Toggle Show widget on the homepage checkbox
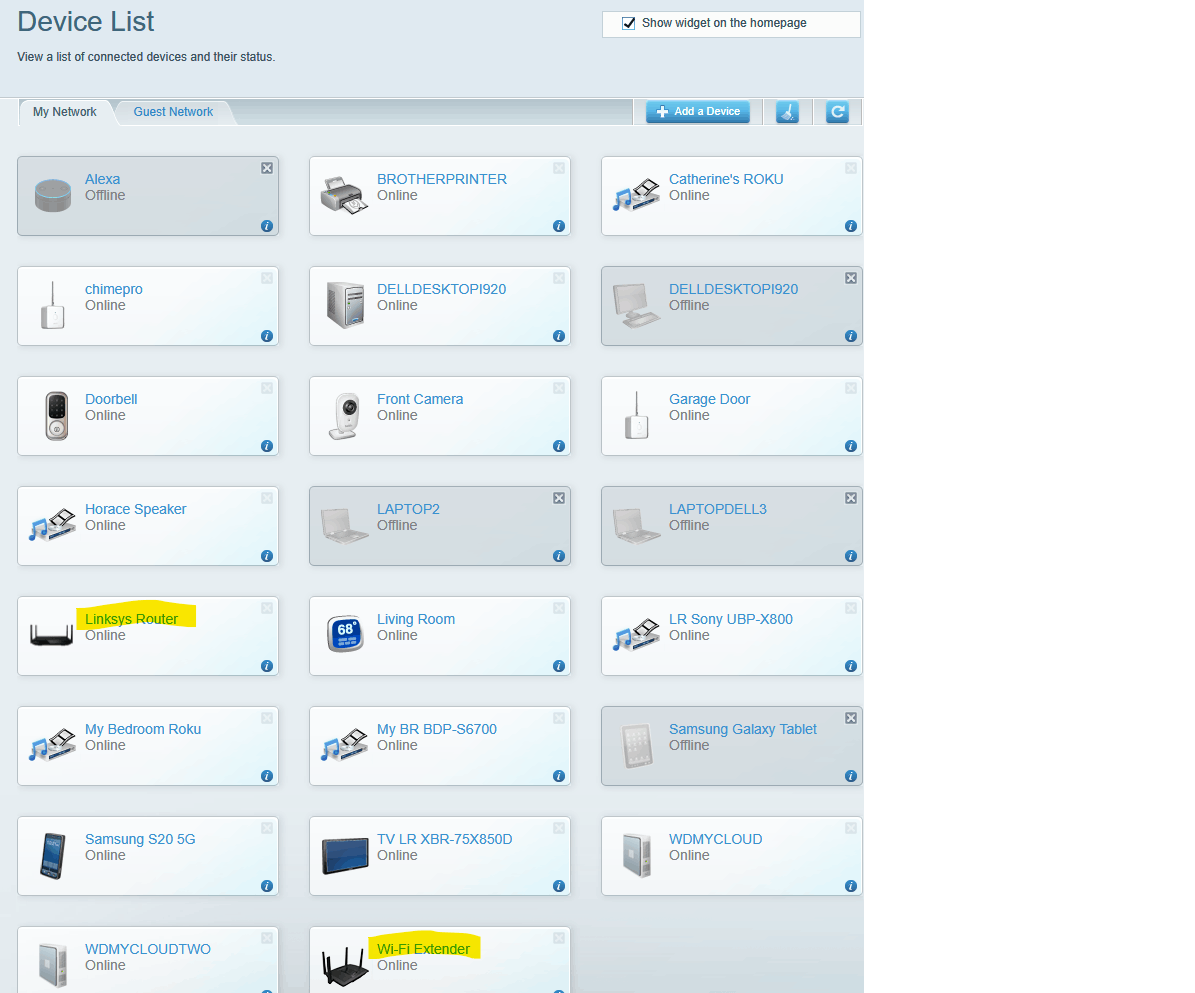Image resolution: width=1195 pixels, height=993 pixels. (x=629, y=24)
